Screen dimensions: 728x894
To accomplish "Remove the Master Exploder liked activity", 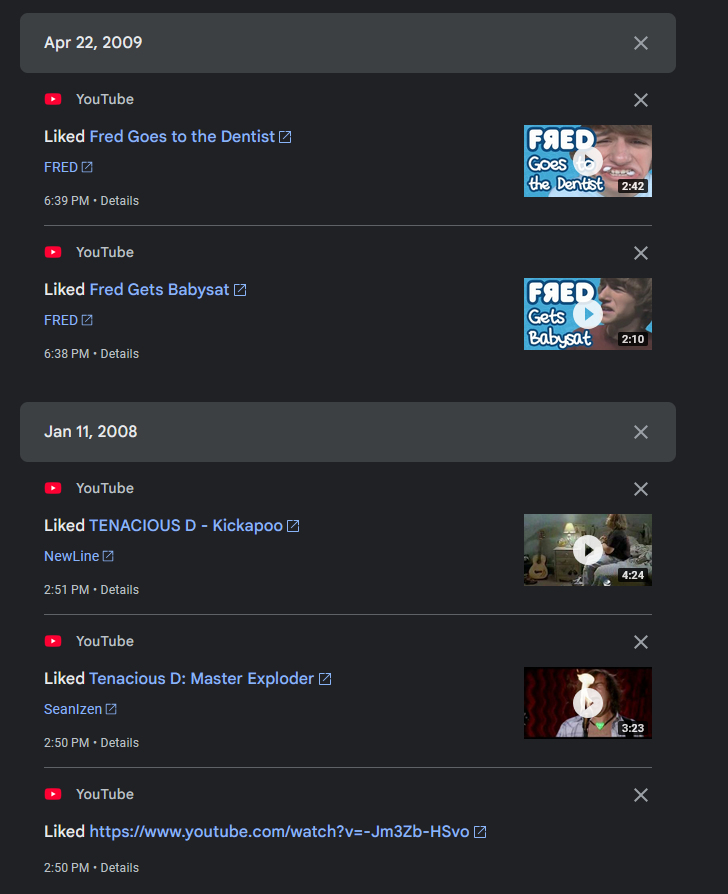I will point(641,642).
